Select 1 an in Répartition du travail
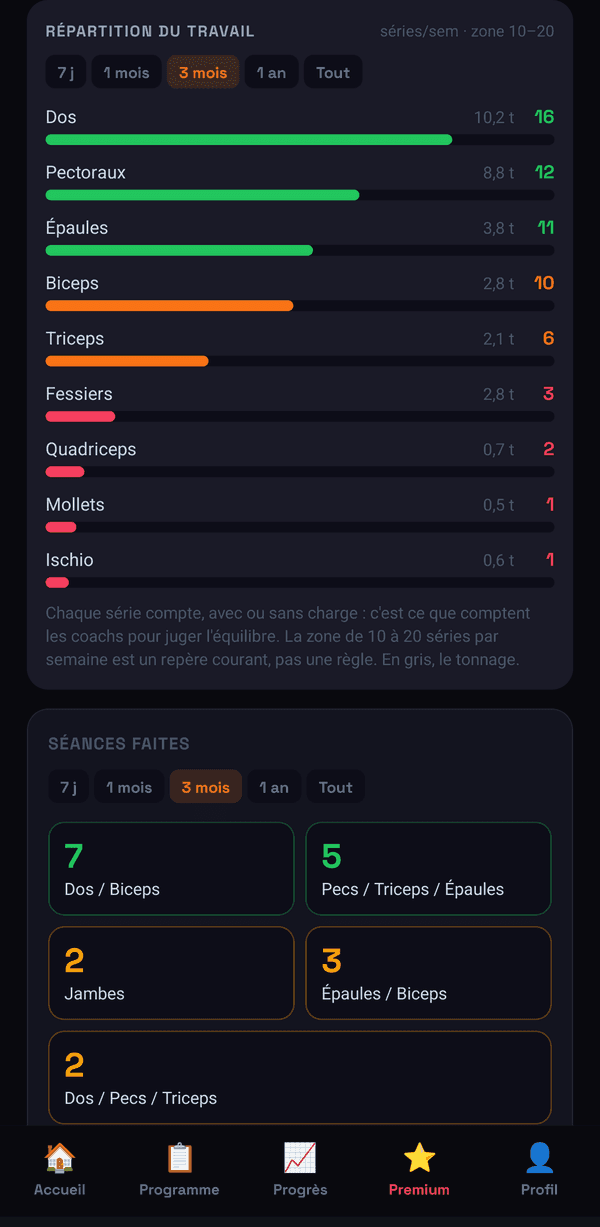 coord(272,72)
